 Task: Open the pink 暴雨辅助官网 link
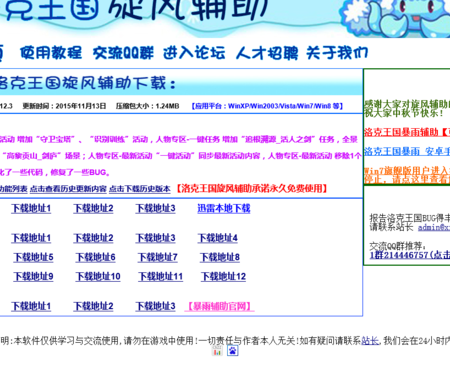(219, 306)
